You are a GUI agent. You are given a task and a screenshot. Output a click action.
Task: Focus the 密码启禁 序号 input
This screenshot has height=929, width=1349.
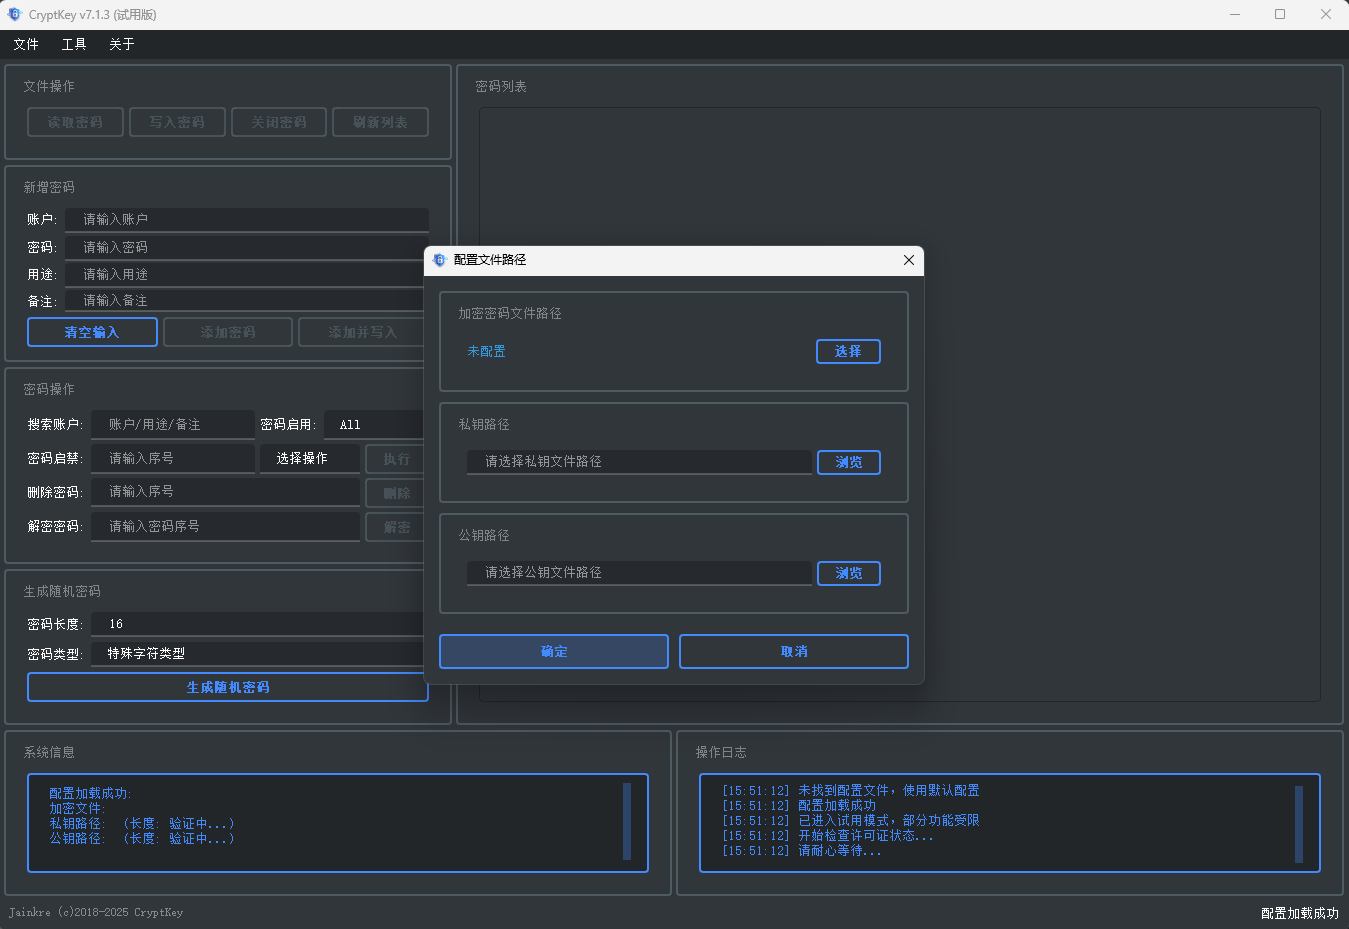tap(173, 458)
